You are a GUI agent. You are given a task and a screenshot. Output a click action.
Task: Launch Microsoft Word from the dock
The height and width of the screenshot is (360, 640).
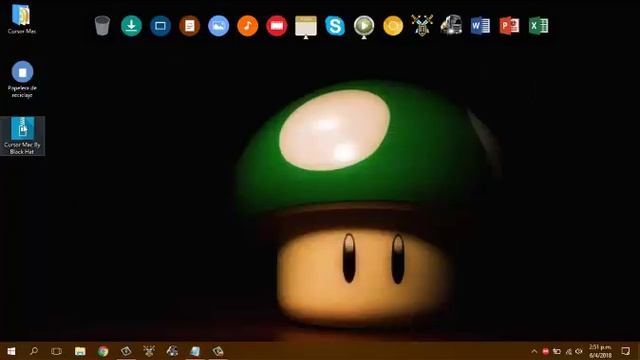point(480,26)
